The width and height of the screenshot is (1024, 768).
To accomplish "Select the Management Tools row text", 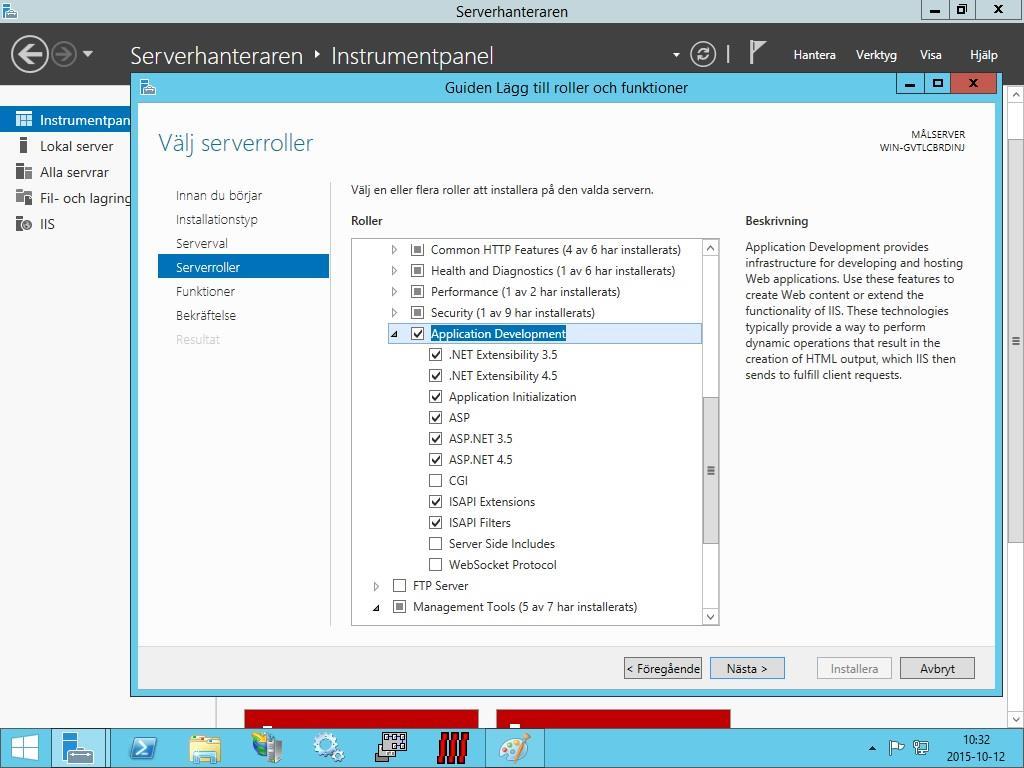I will (x=524, y=607).
